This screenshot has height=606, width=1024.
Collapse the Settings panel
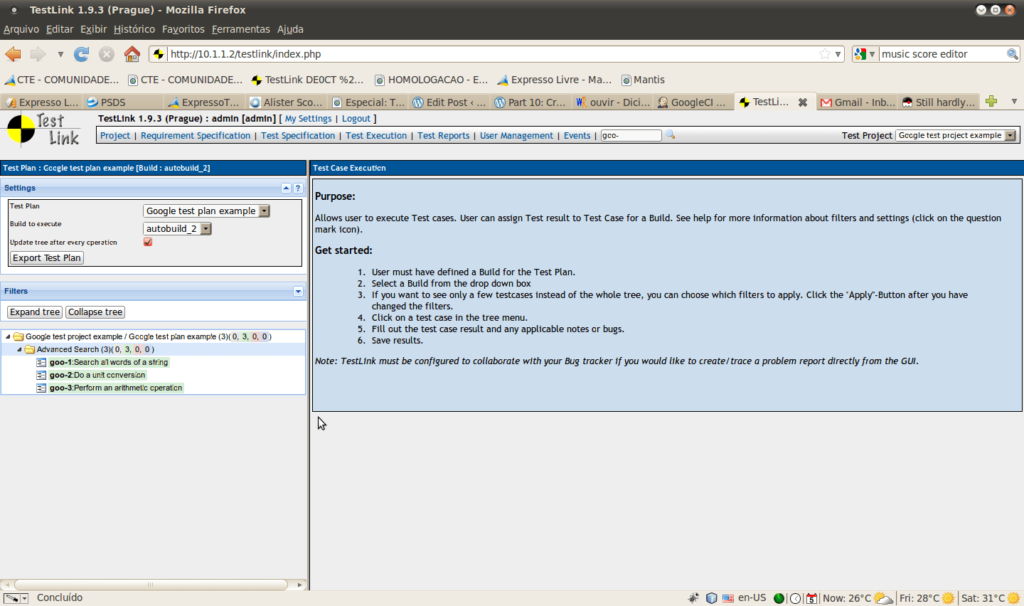285,188
